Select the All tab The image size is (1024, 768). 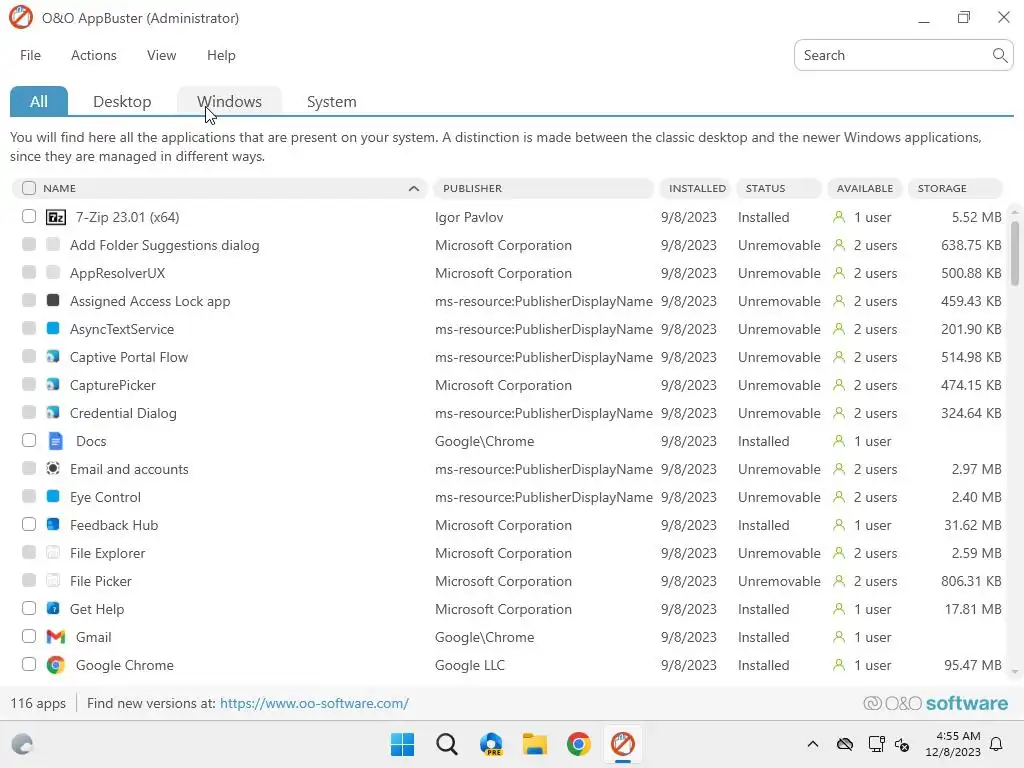point(39,101)
